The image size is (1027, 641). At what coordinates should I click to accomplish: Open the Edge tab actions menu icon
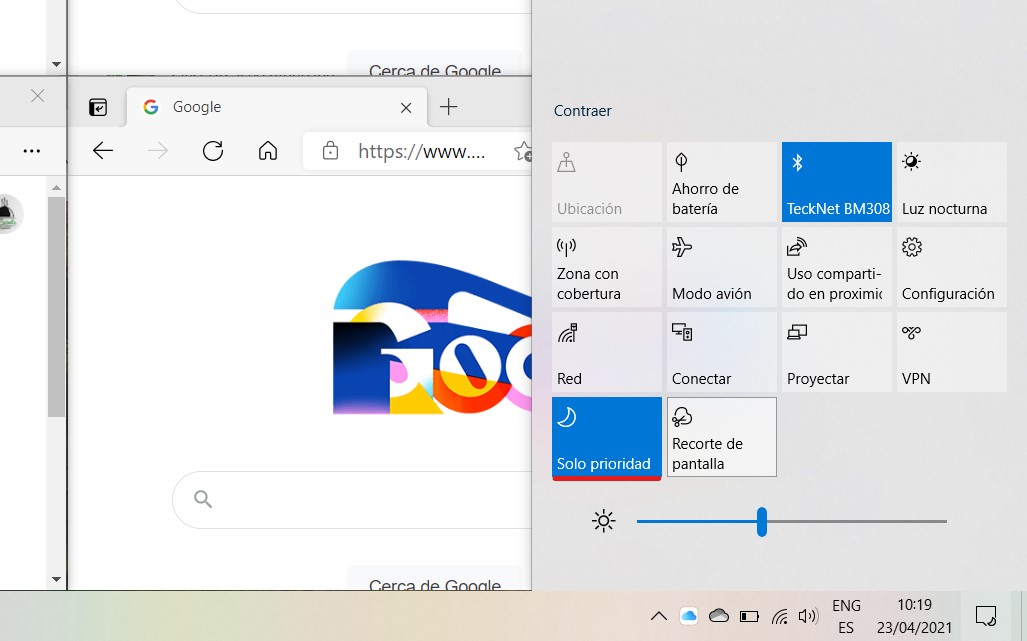click(x=98, y=107)
